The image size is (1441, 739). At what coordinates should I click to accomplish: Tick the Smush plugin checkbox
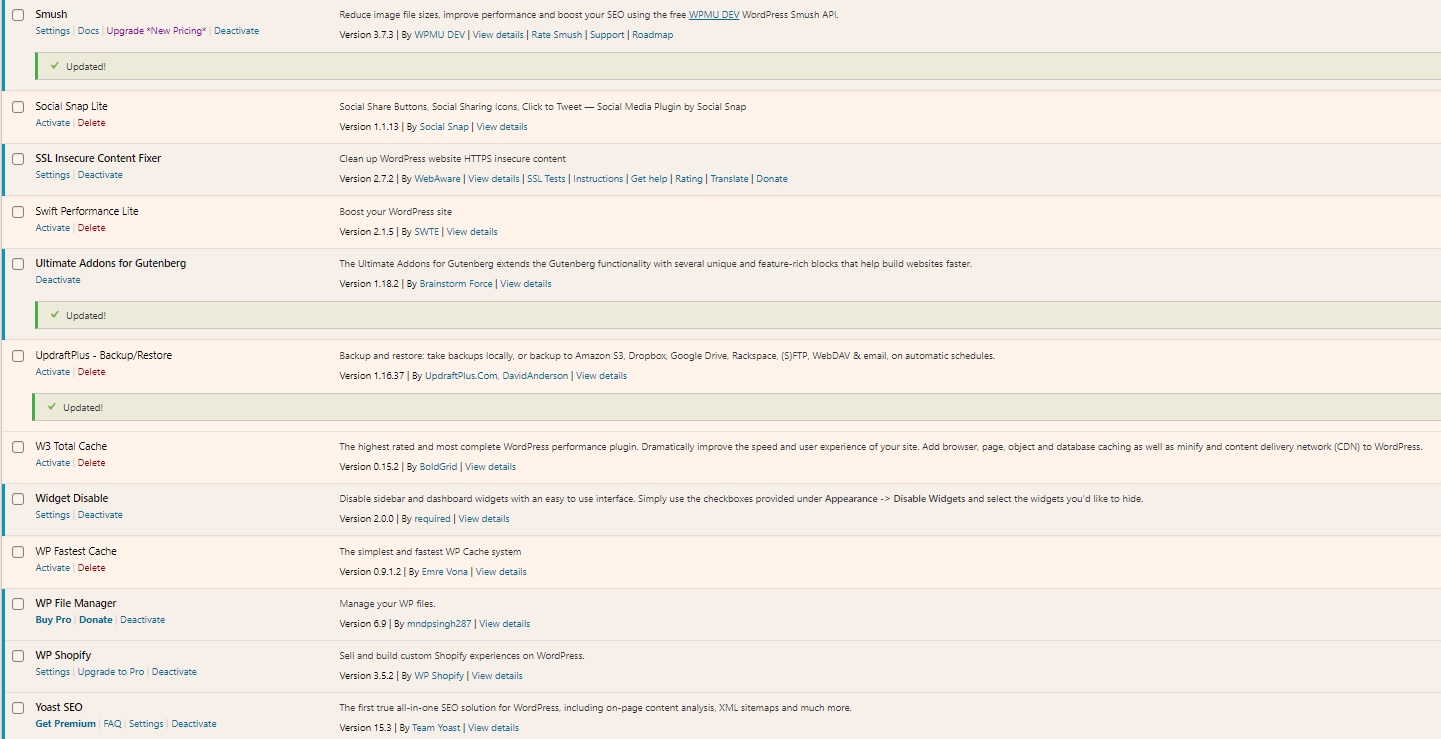coord(18,15)
